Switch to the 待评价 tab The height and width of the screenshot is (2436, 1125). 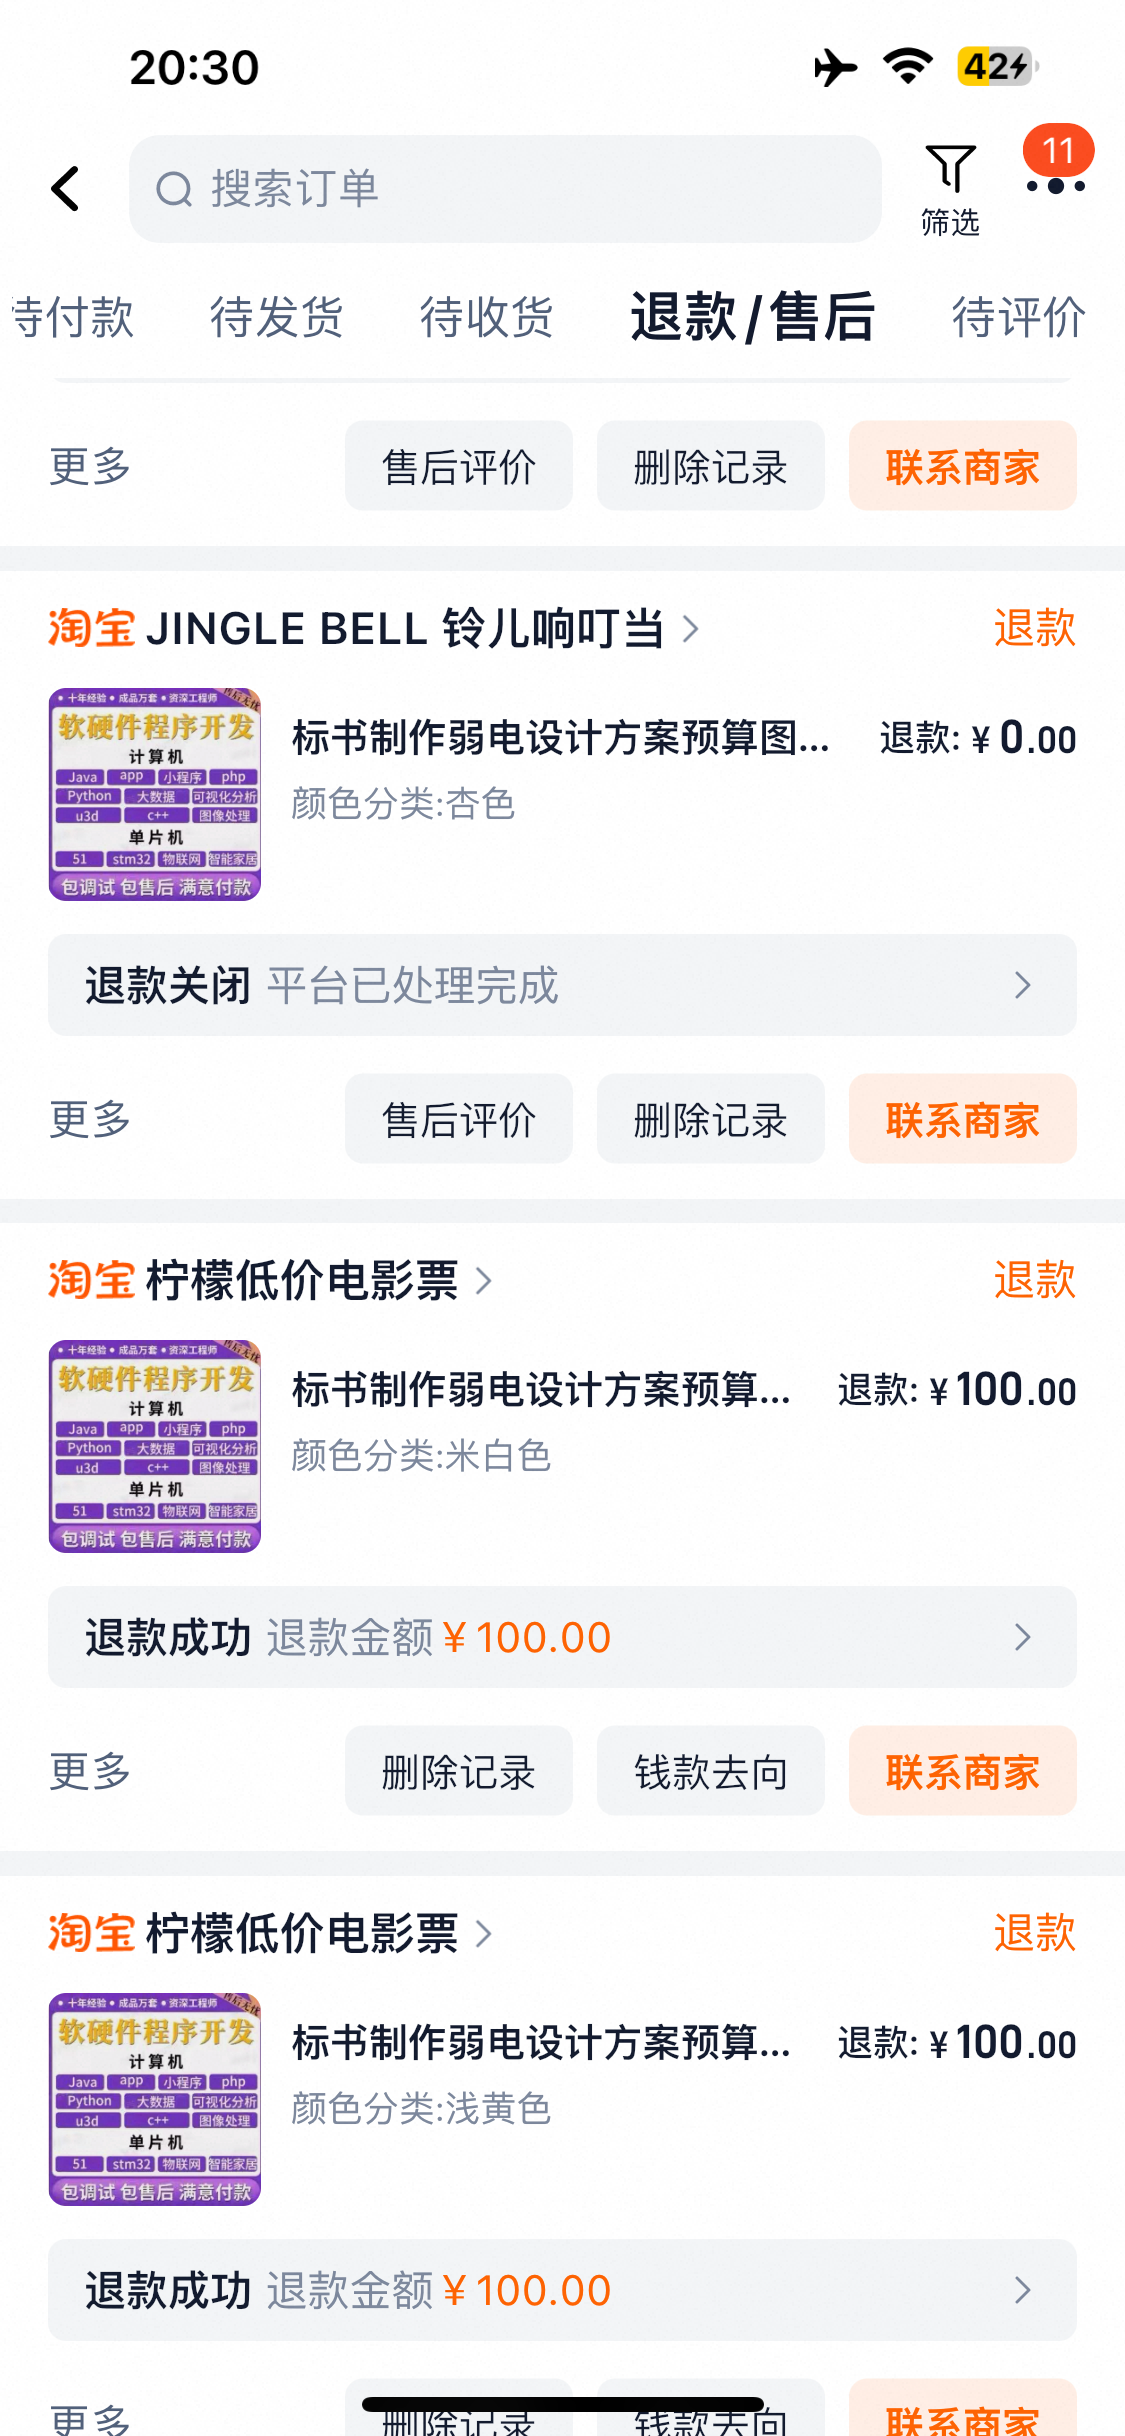click(1018, 317)
